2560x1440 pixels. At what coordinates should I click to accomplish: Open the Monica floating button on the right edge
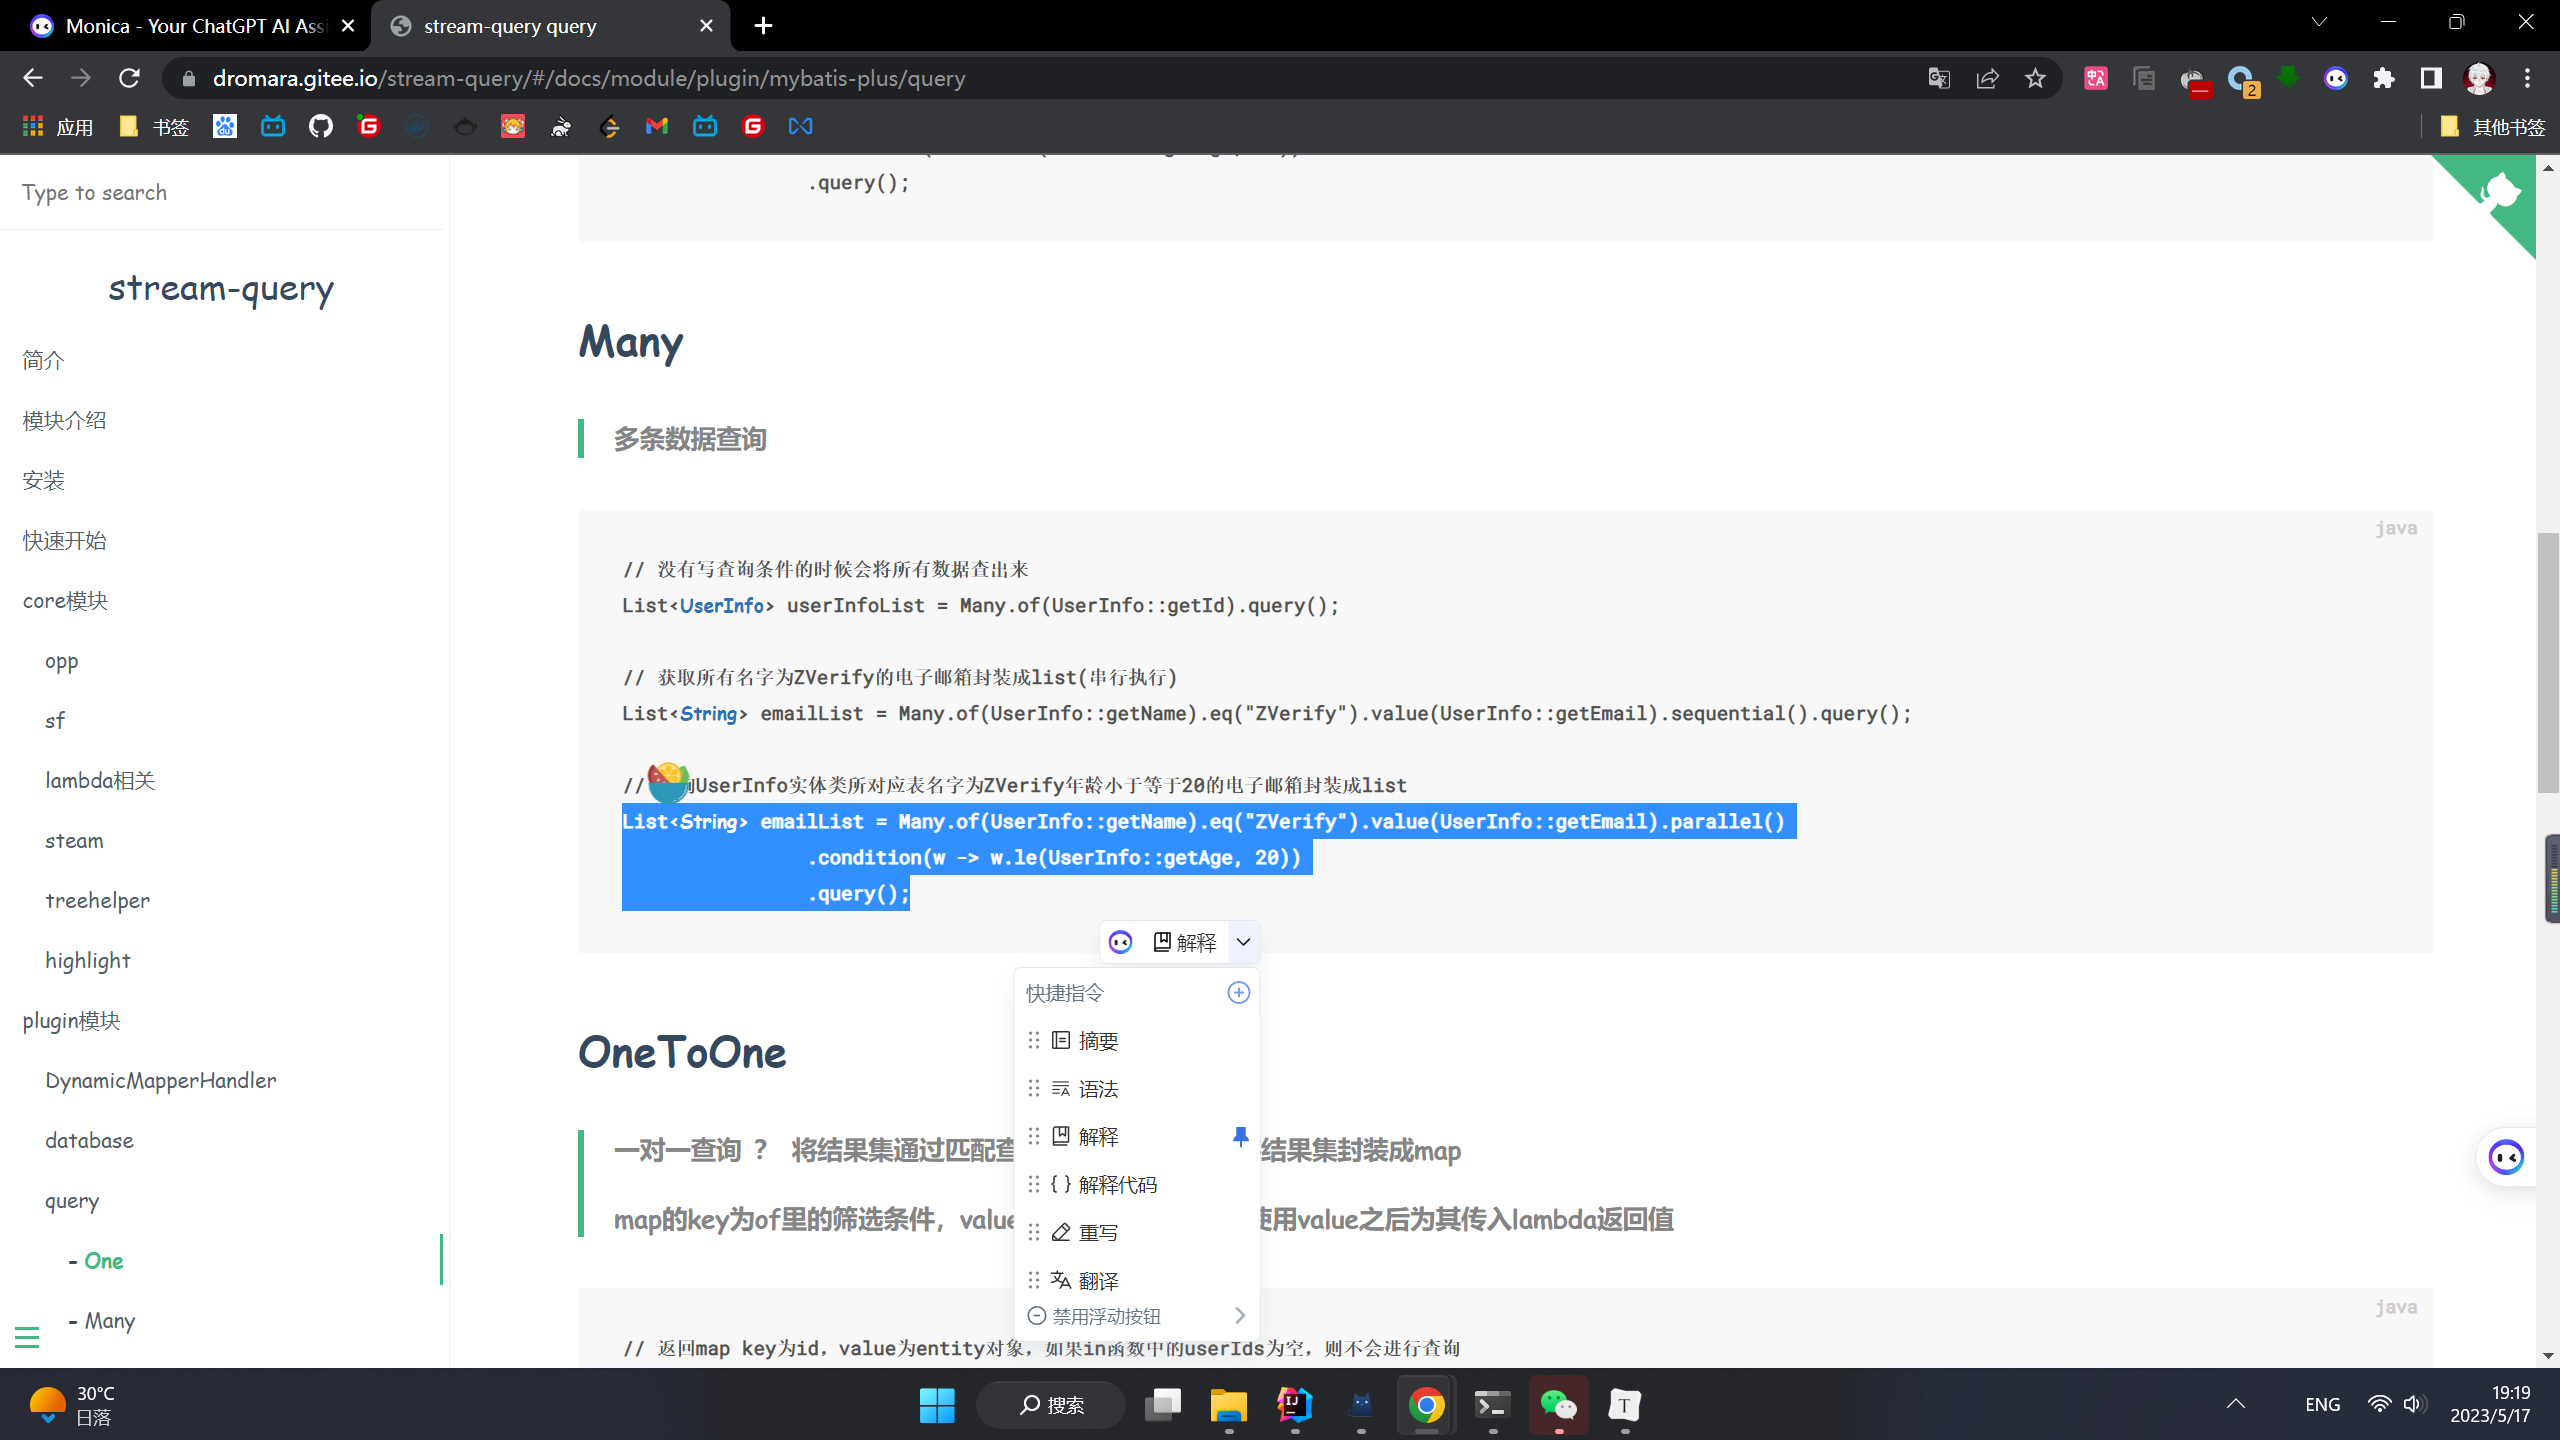tap(2506, 1158)
